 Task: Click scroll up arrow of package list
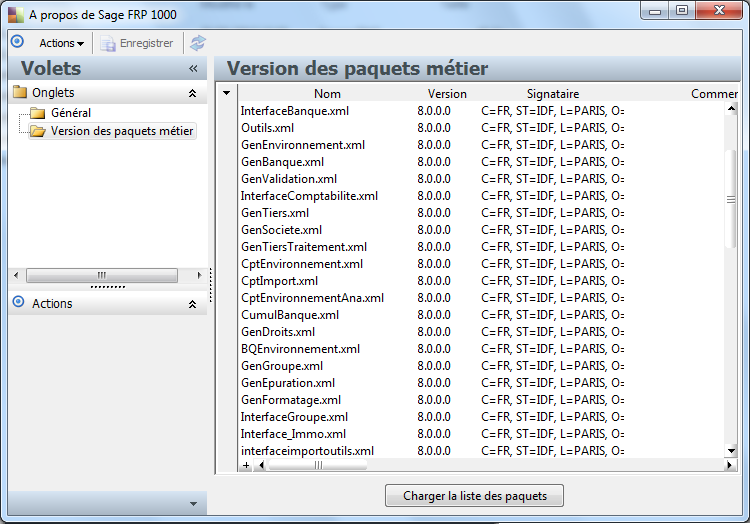731,109
